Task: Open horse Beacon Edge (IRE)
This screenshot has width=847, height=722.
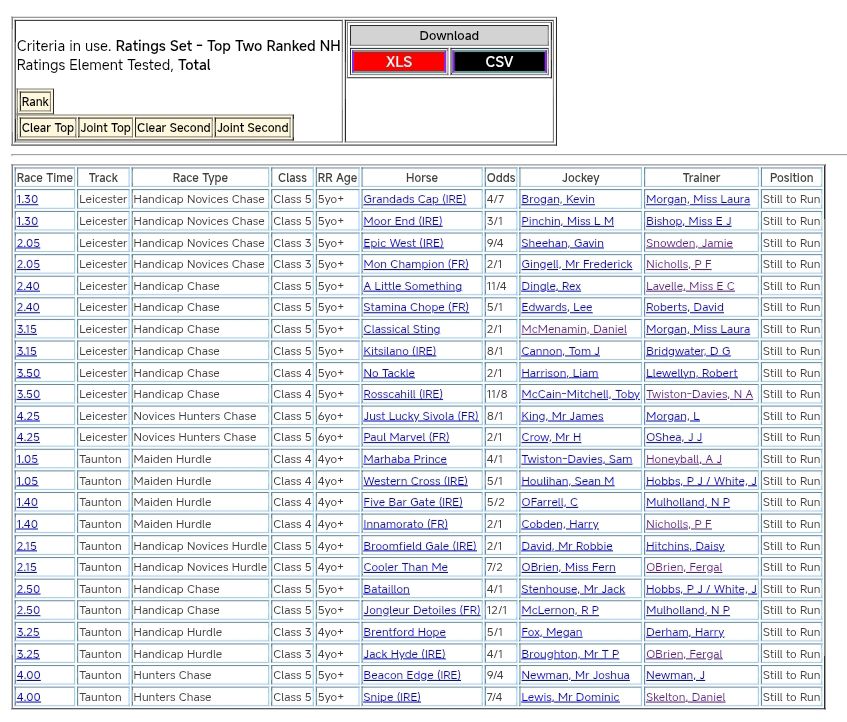Action: (411, 676)
